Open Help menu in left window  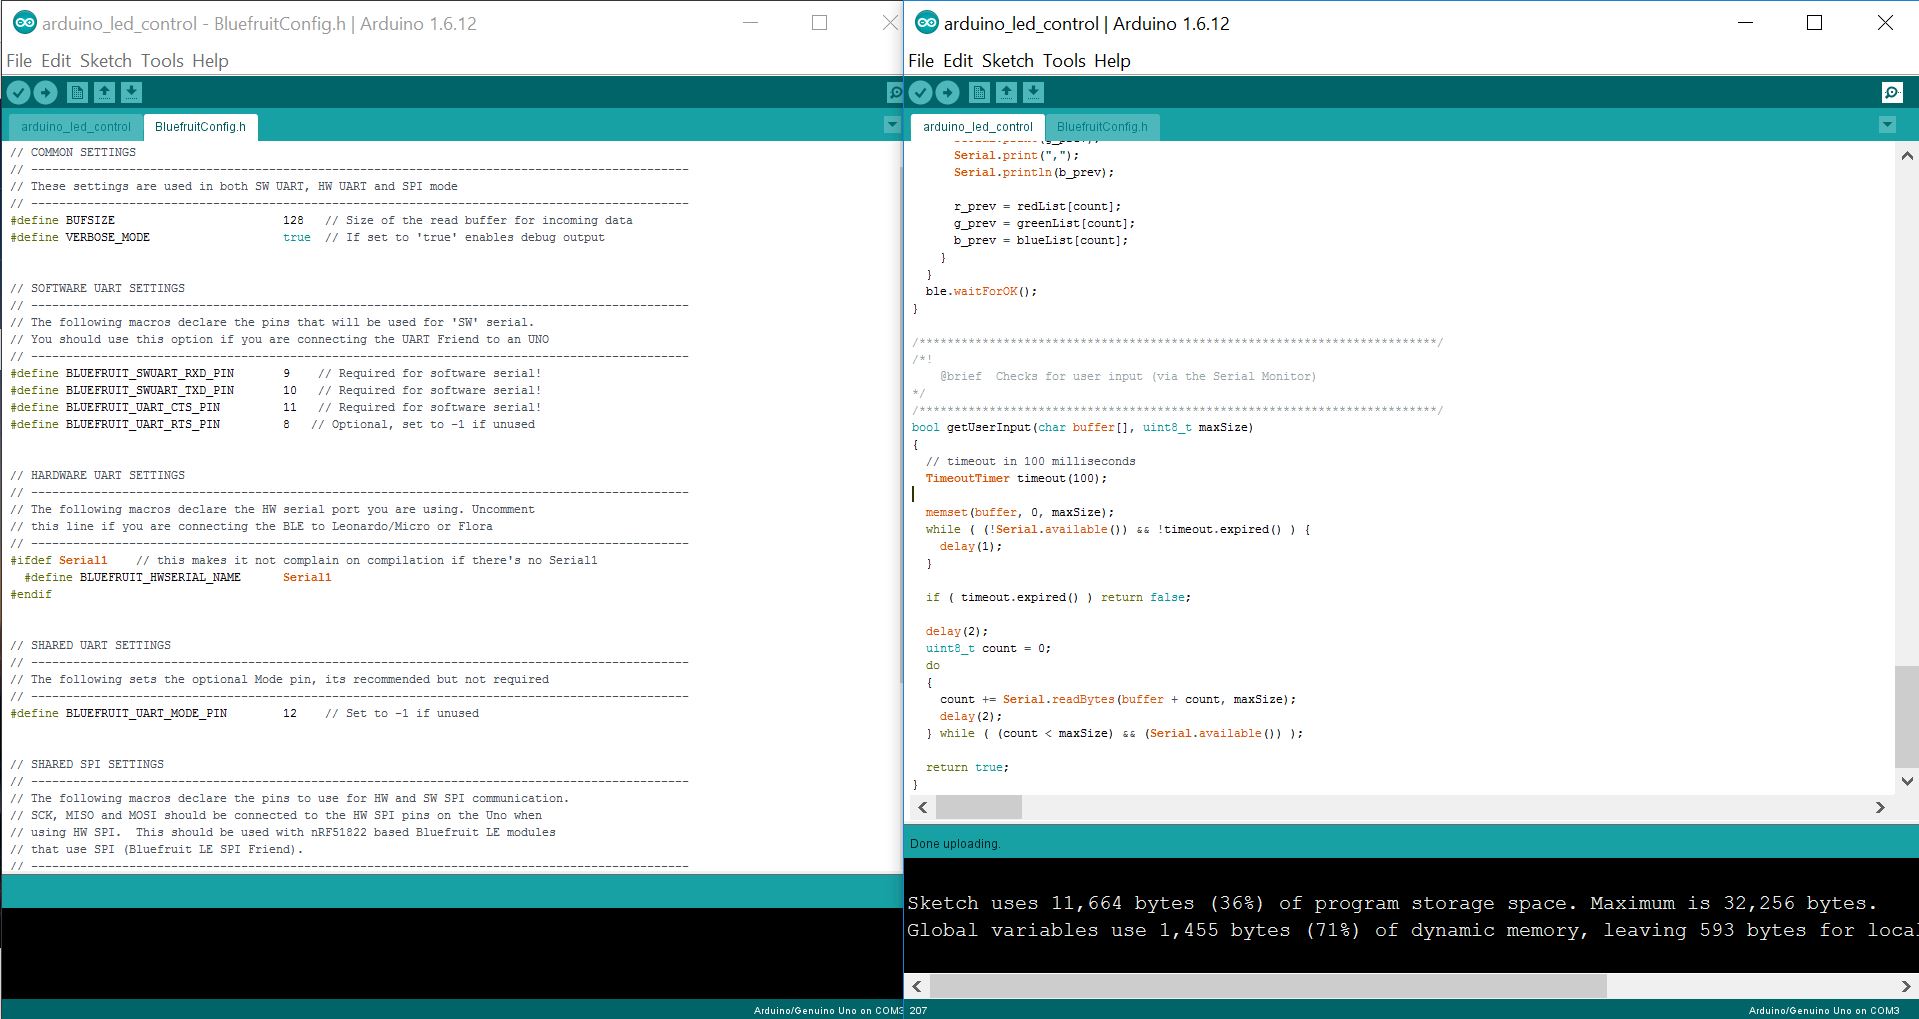(x=210, y=61)
